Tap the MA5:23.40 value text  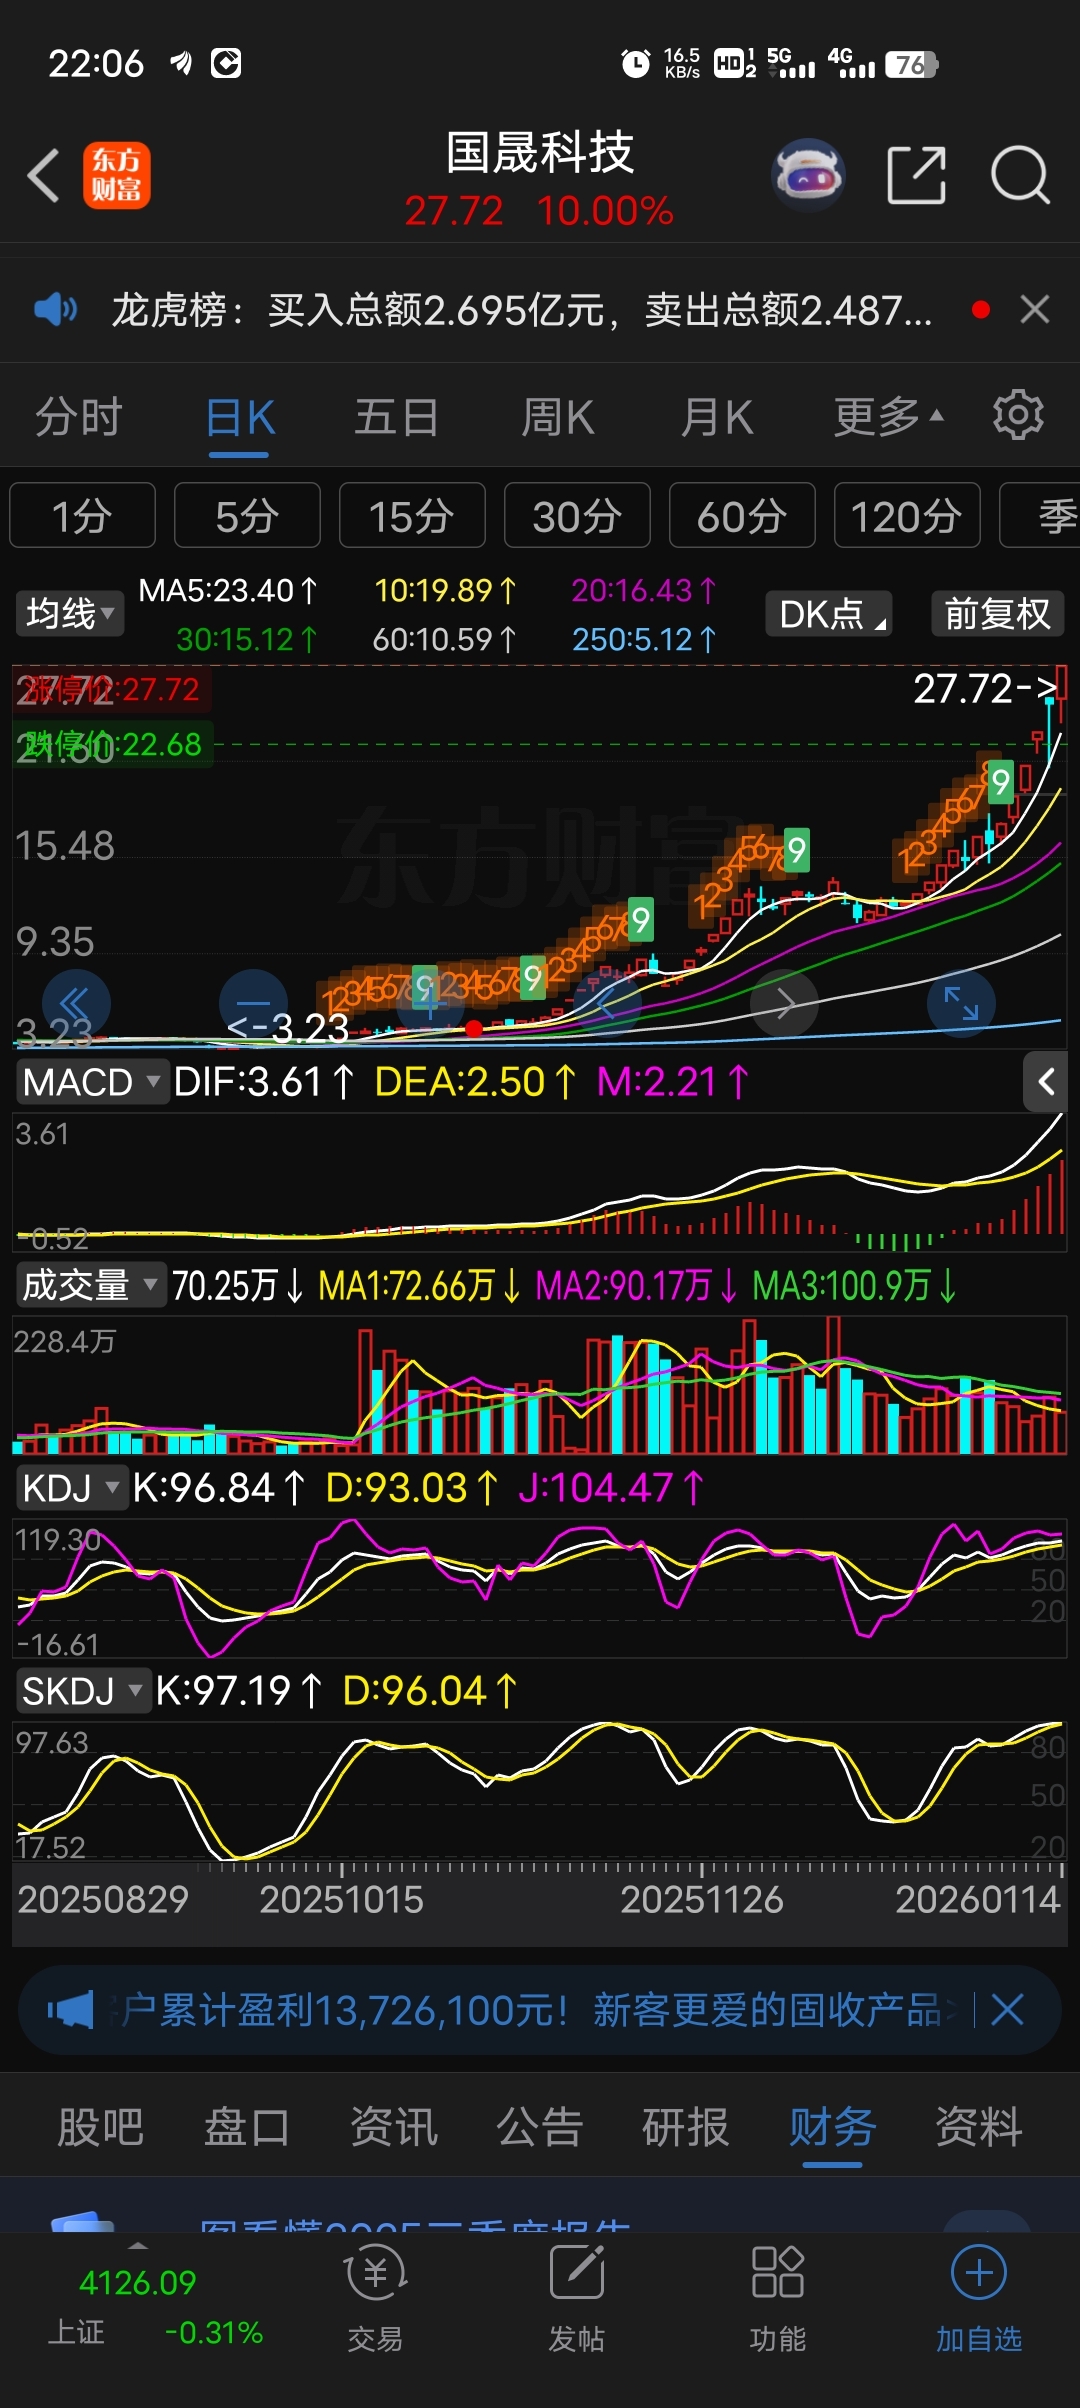pos(228,590)
